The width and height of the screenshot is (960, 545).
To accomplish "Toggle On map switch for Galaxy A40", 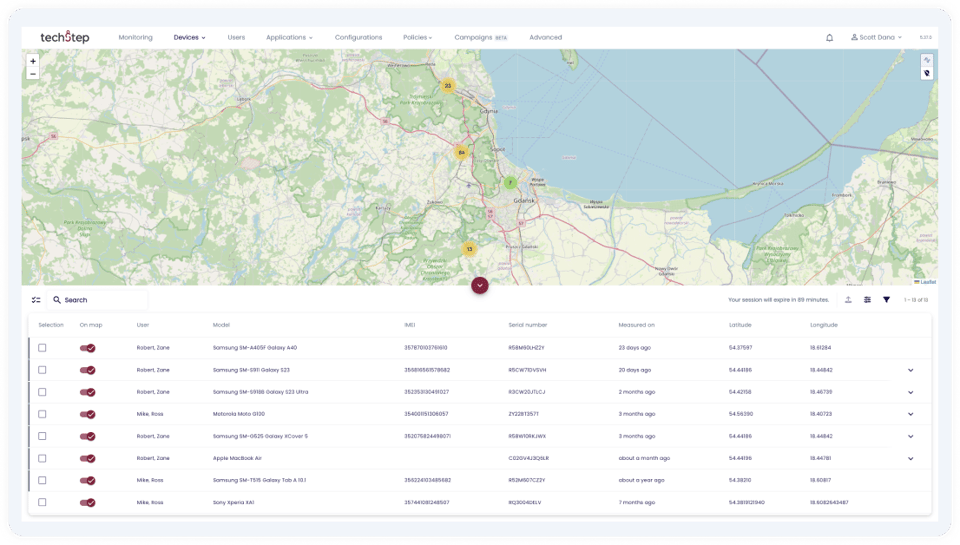I will [88, 348].
